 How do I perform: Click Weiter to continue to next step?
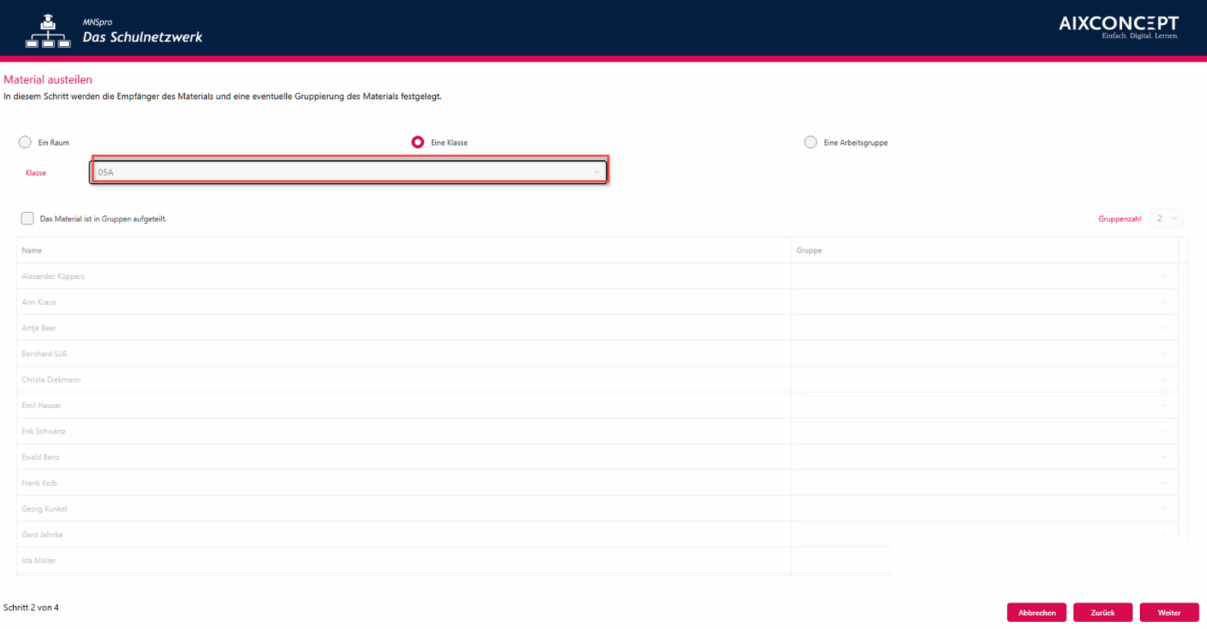1169,612
